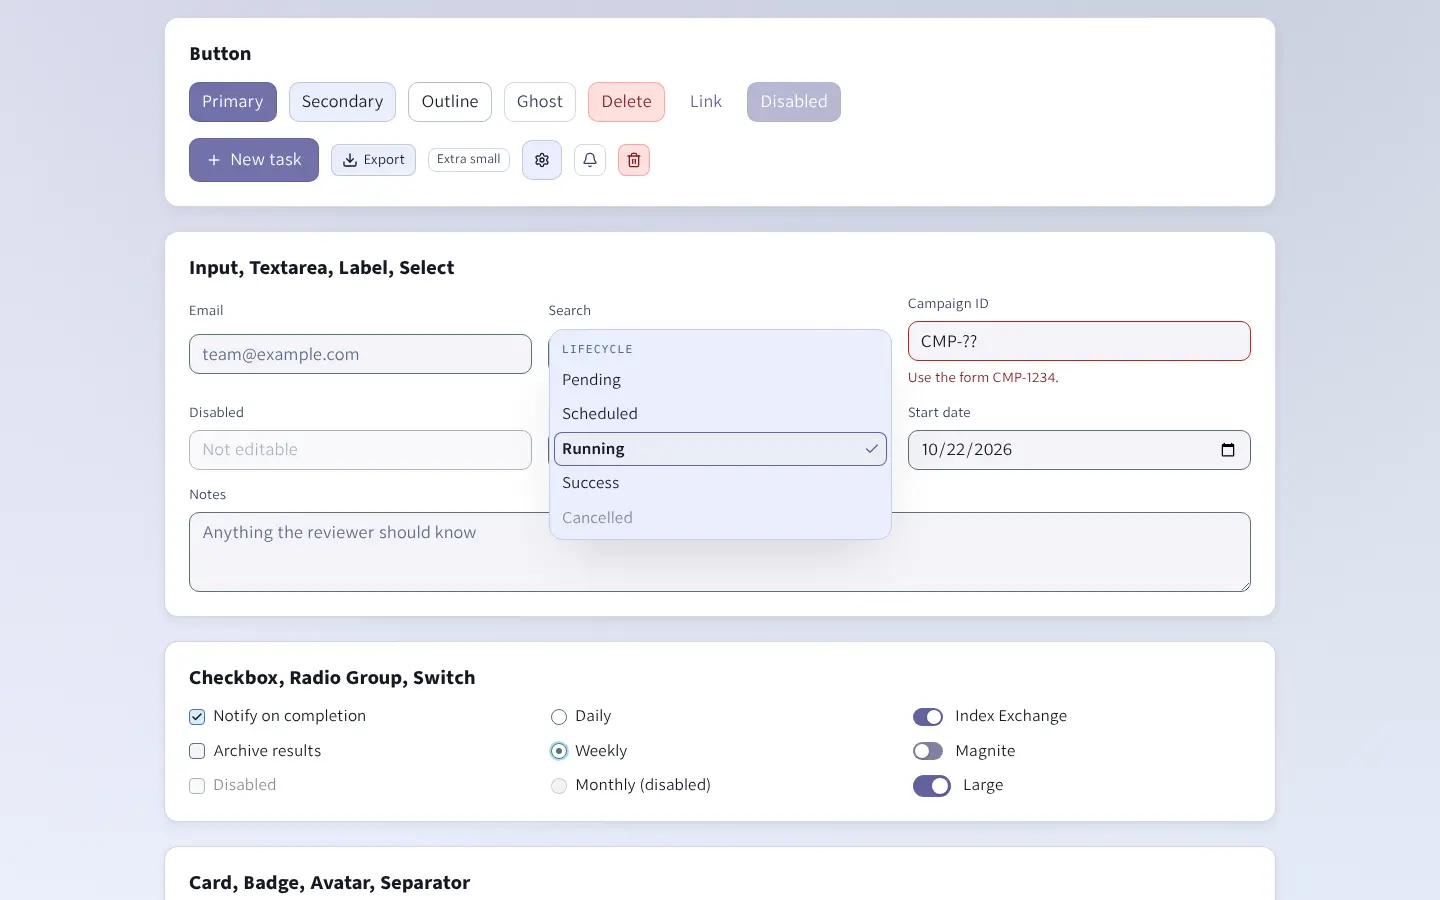Select the checked Running option

tap(720, 449)
